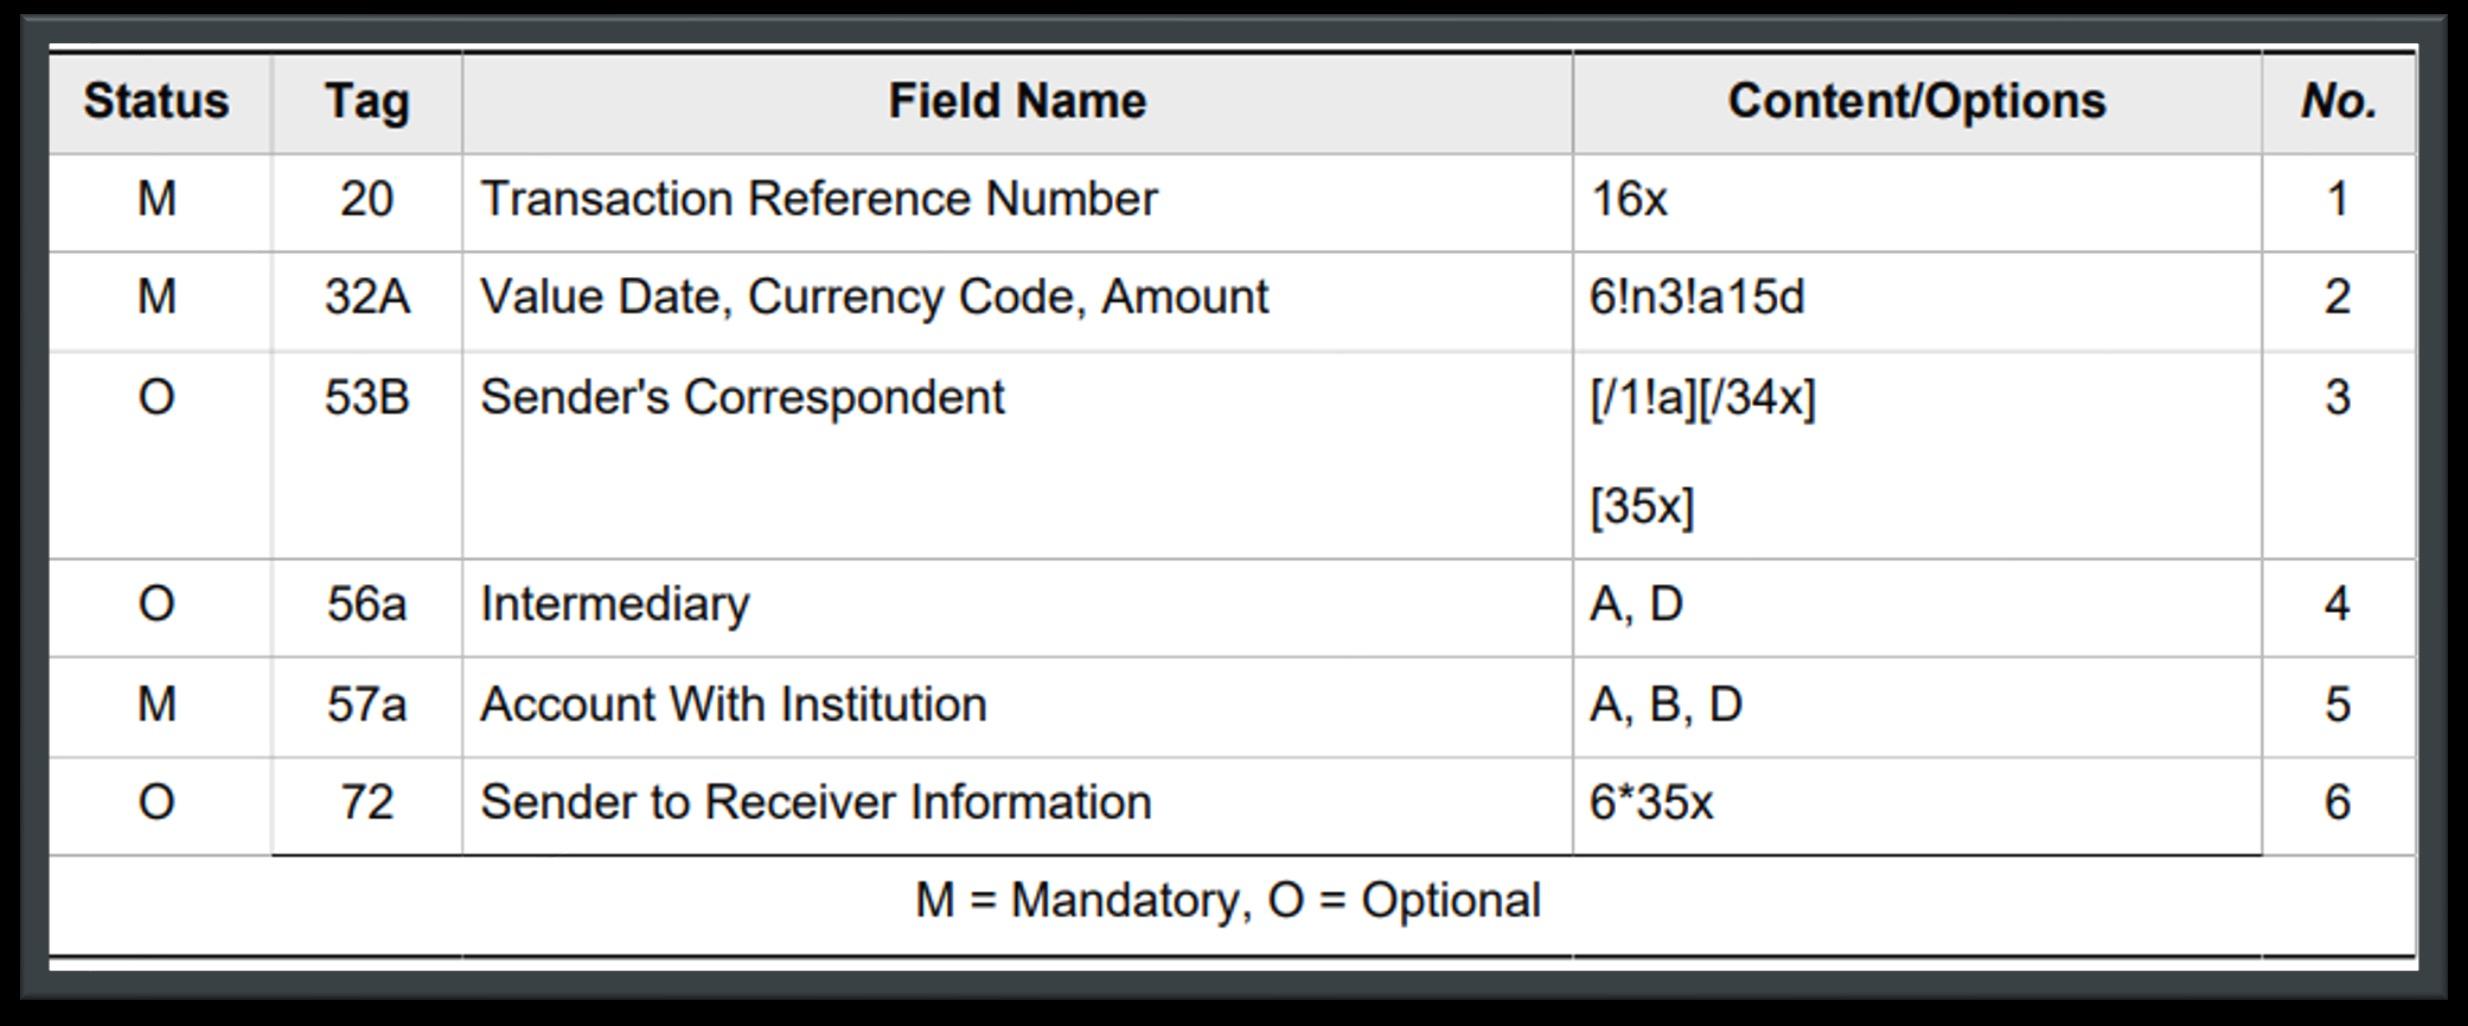Click the Status column header
The image size is (2468, 1026).
(157, 102)
